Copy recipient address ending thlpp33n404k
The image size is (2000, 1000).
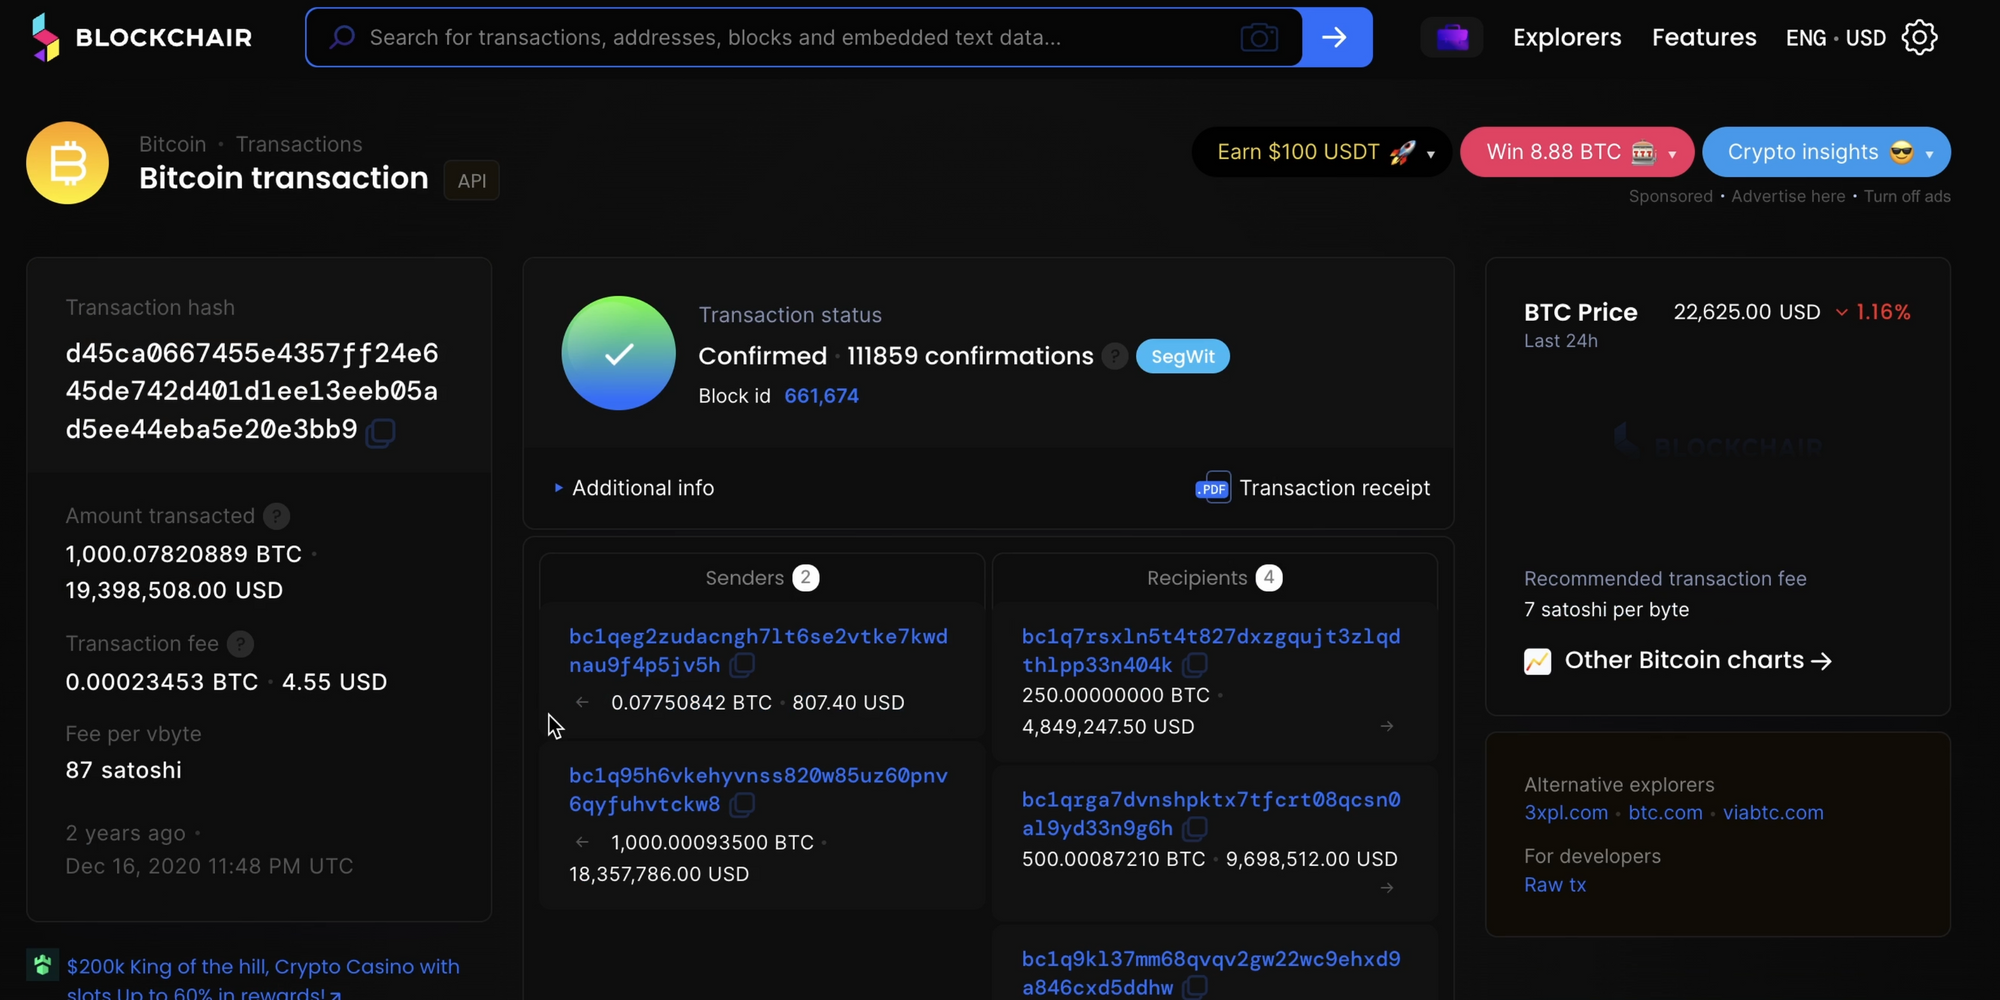pyautogui.click(x=1194, y=665)
